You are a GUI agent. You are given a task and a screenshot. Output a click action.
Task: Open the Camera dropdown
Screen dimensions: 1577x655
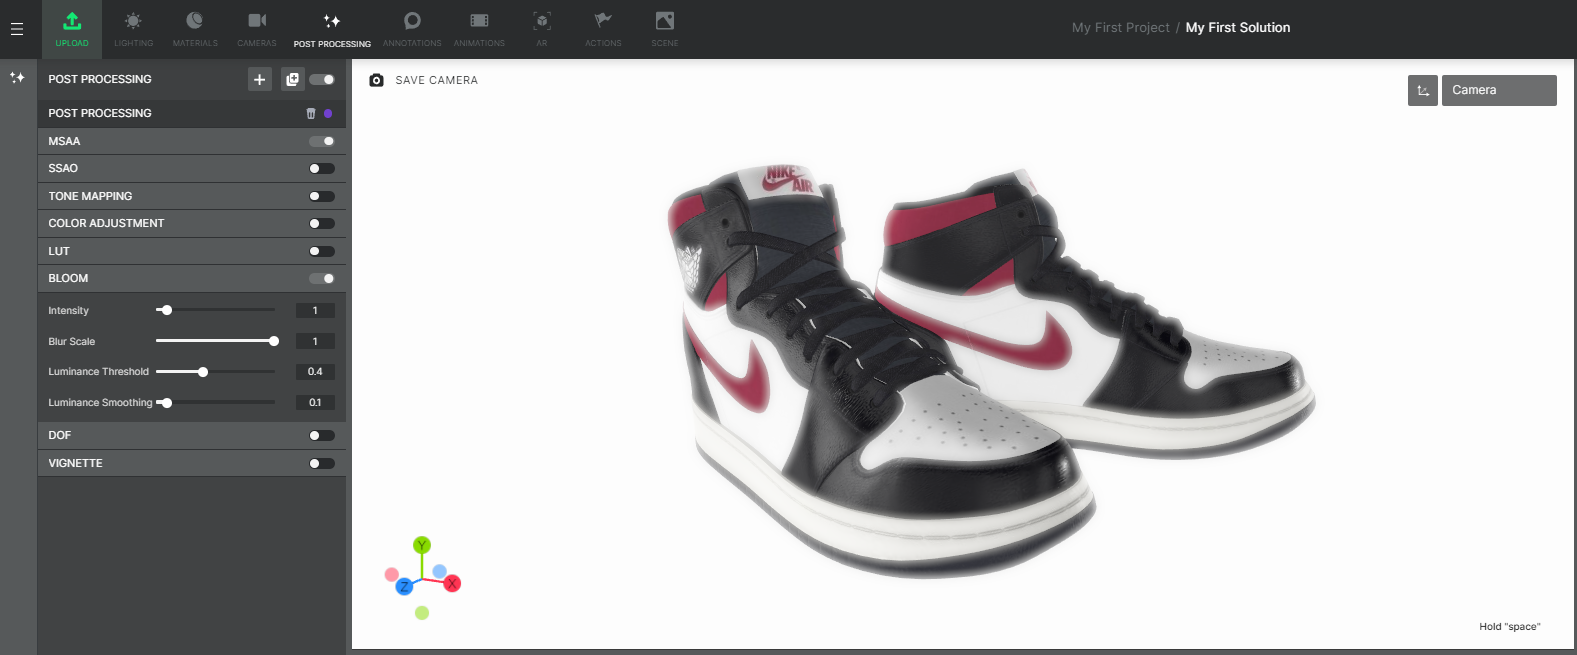pyautogui.click(x=1499, y=90)
